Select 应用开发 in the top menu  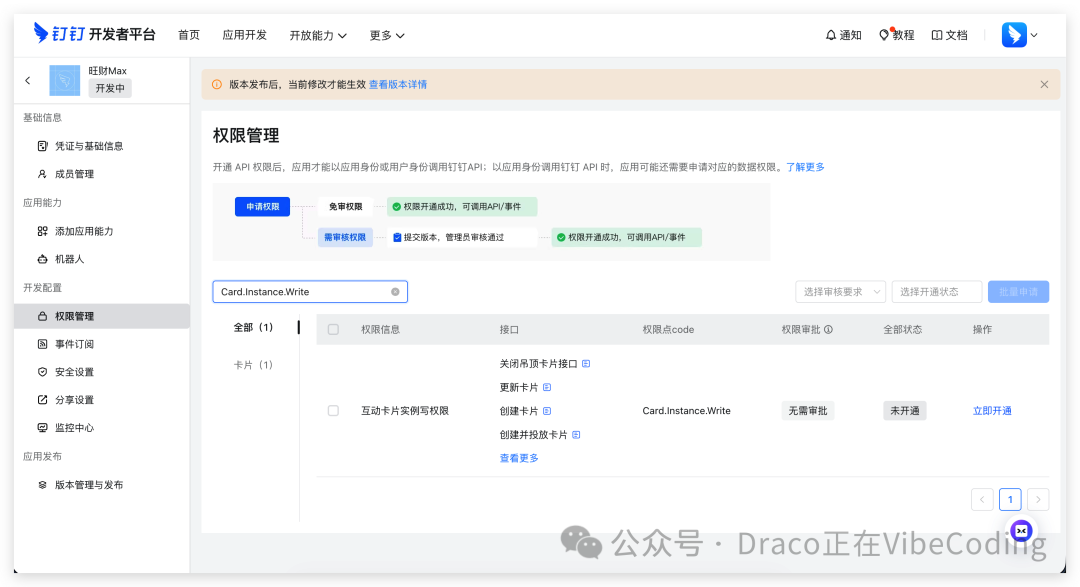pos(244,35)
